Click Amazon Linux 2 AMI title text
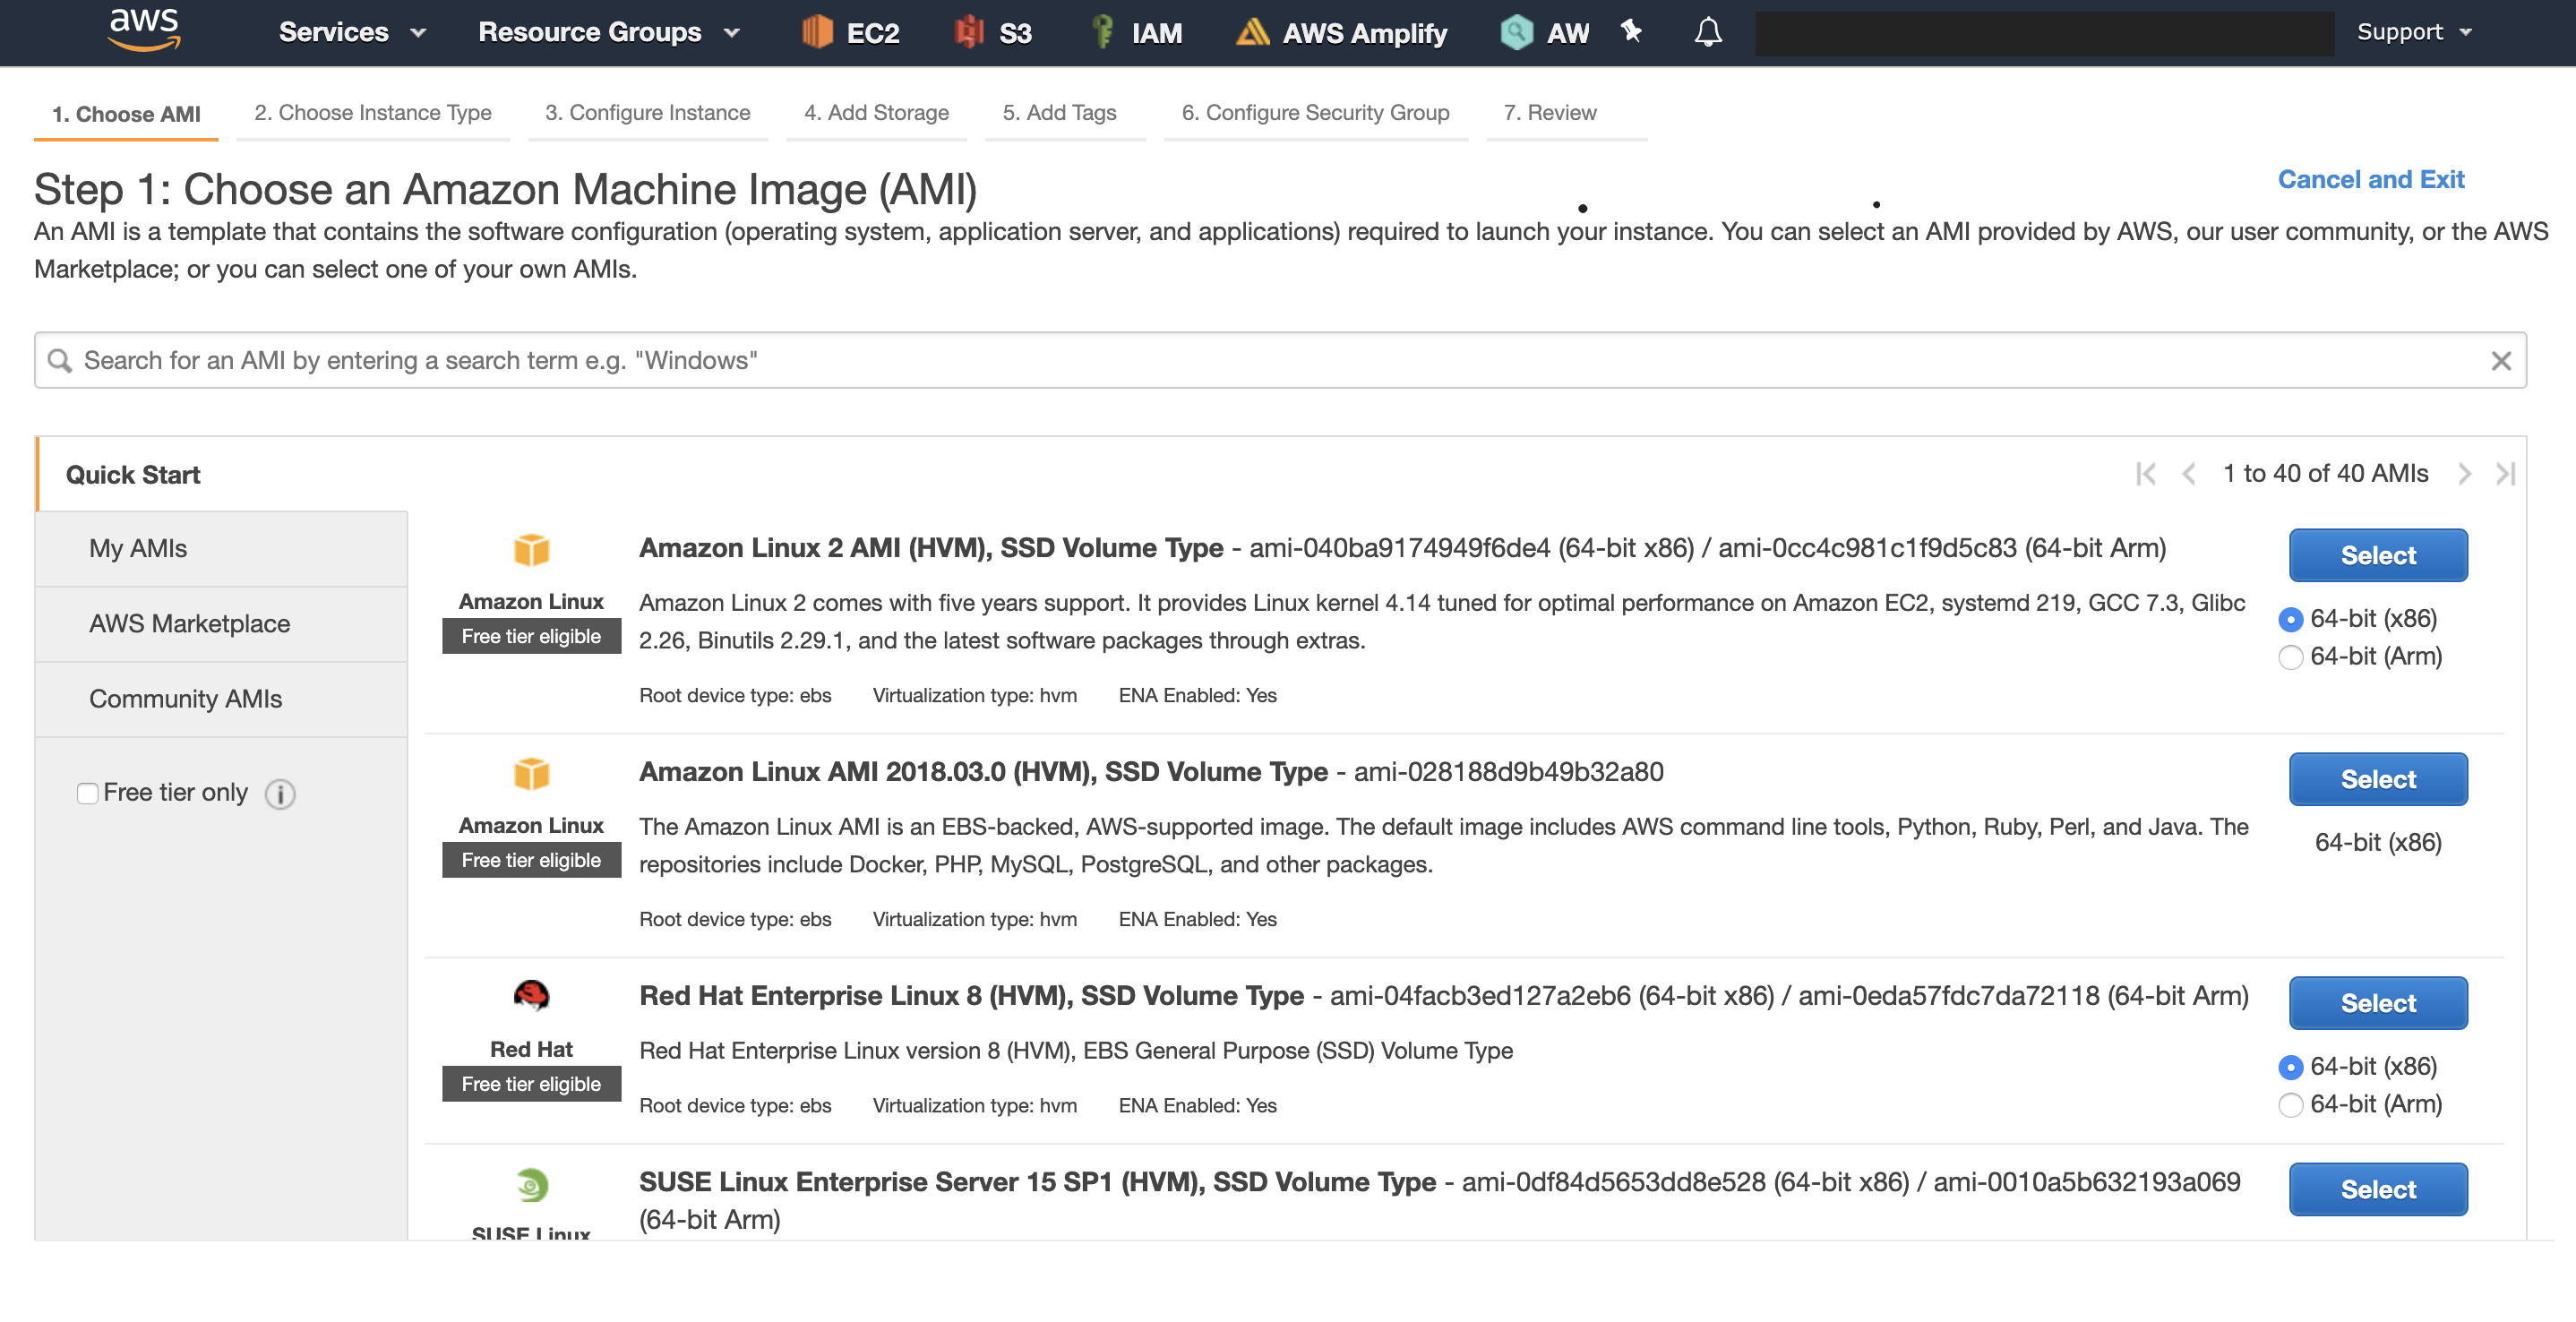This screenshot has width=2576, height=1322. [x=931, y=548]
